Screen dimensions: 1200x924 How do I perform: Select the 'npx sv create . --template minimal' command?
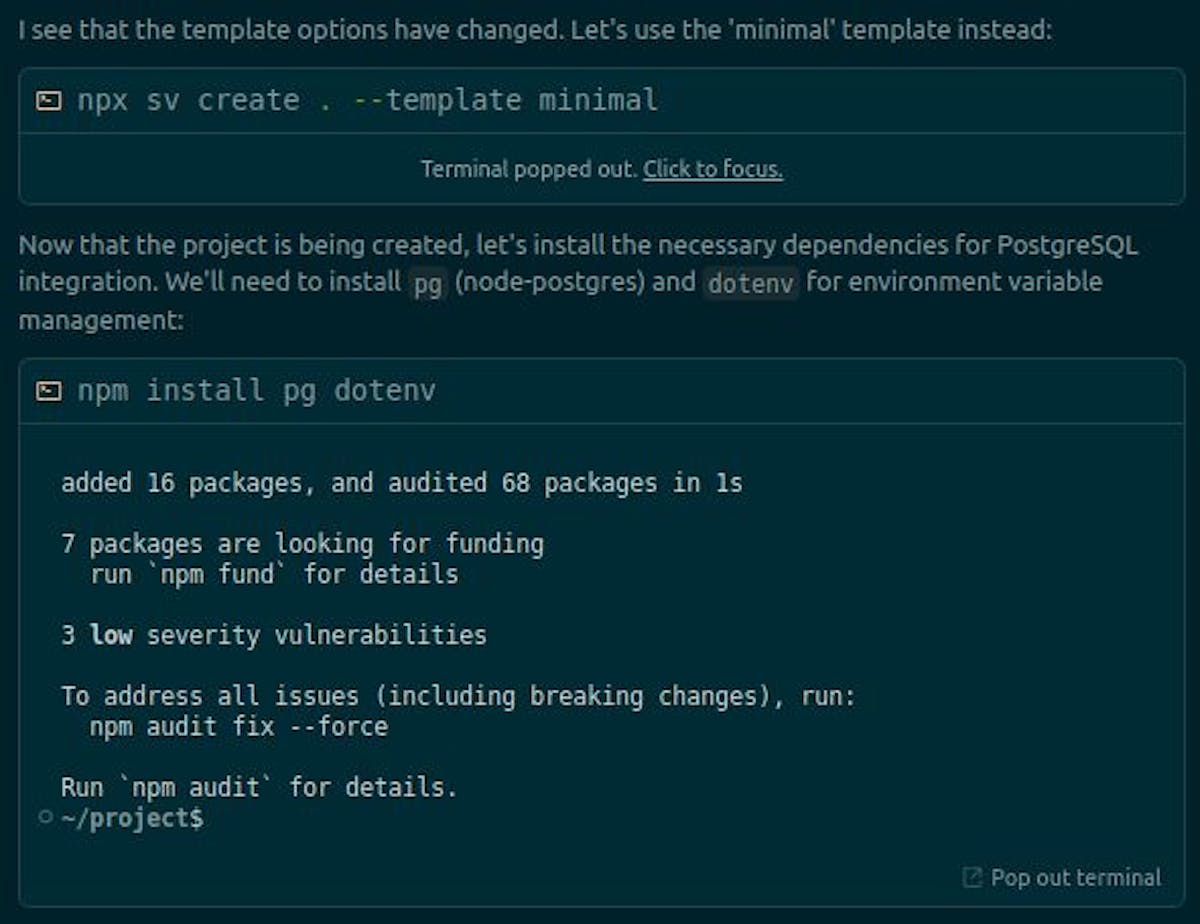pos(367,100)
